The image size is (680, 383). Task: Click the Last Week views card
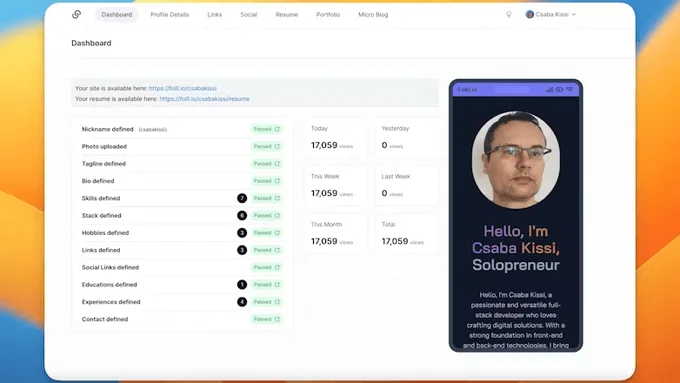pos(406,186)
